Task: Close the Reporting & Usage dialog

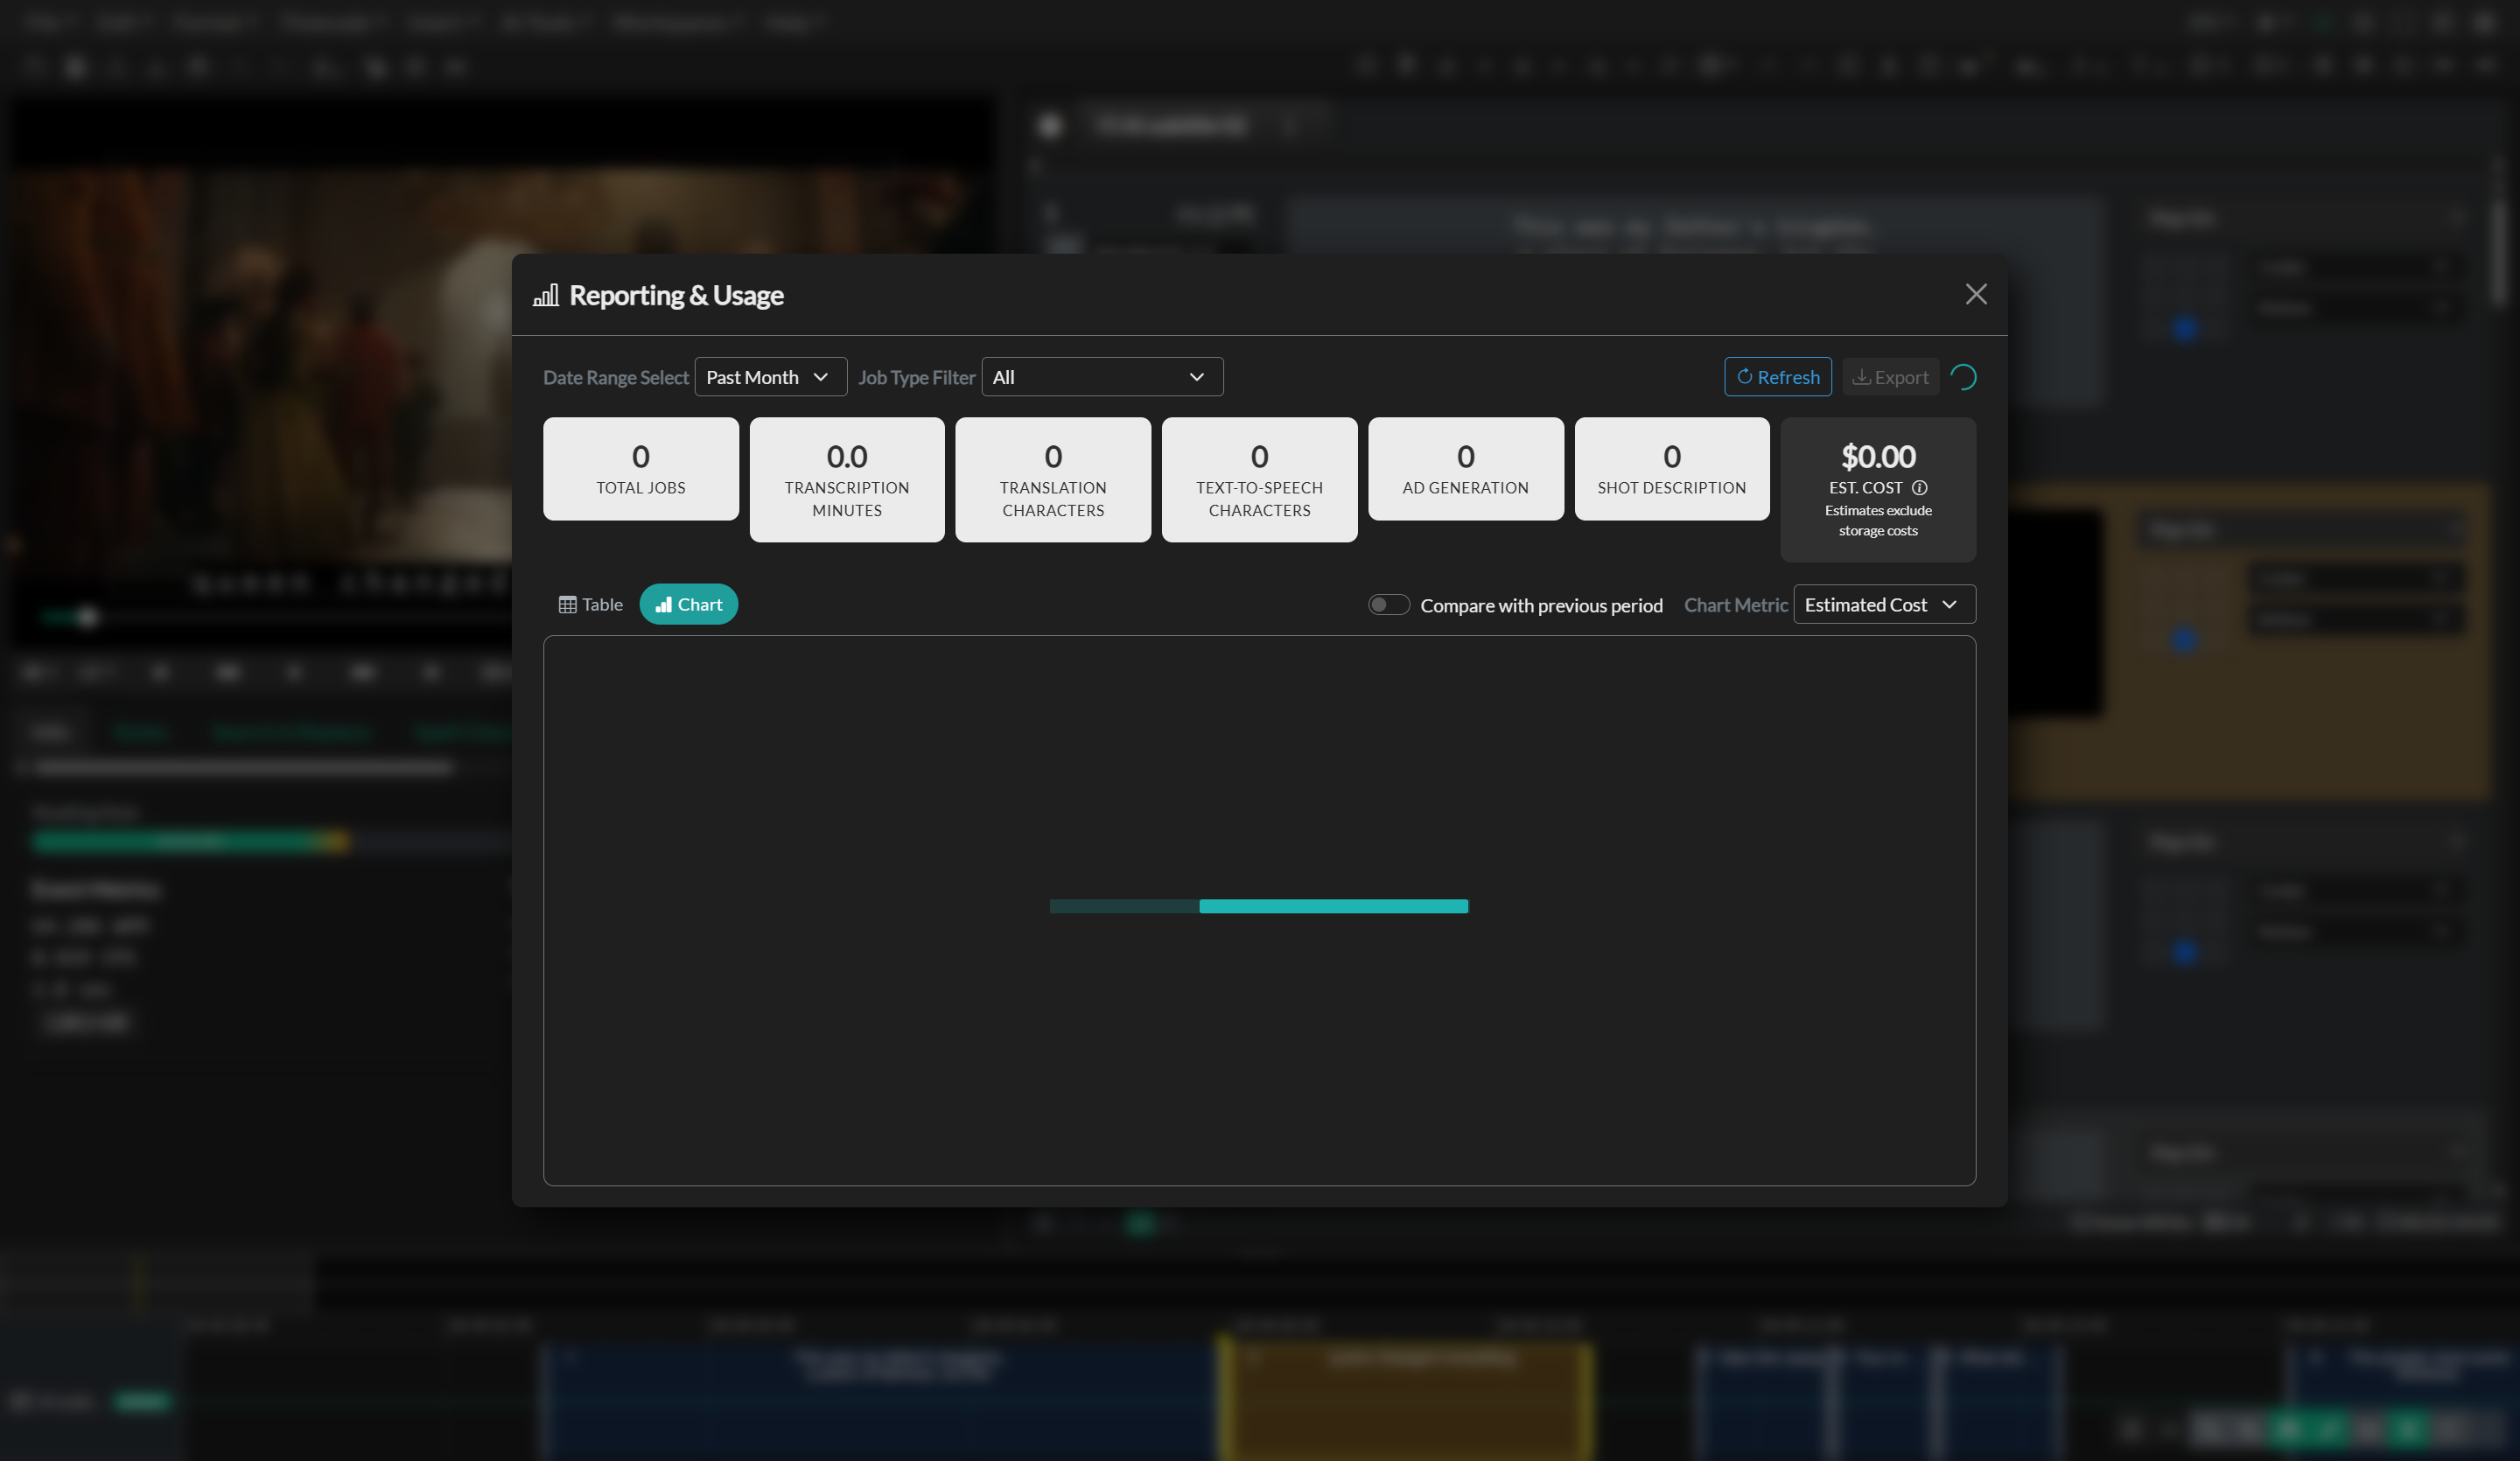Action: pos(1975,294)
